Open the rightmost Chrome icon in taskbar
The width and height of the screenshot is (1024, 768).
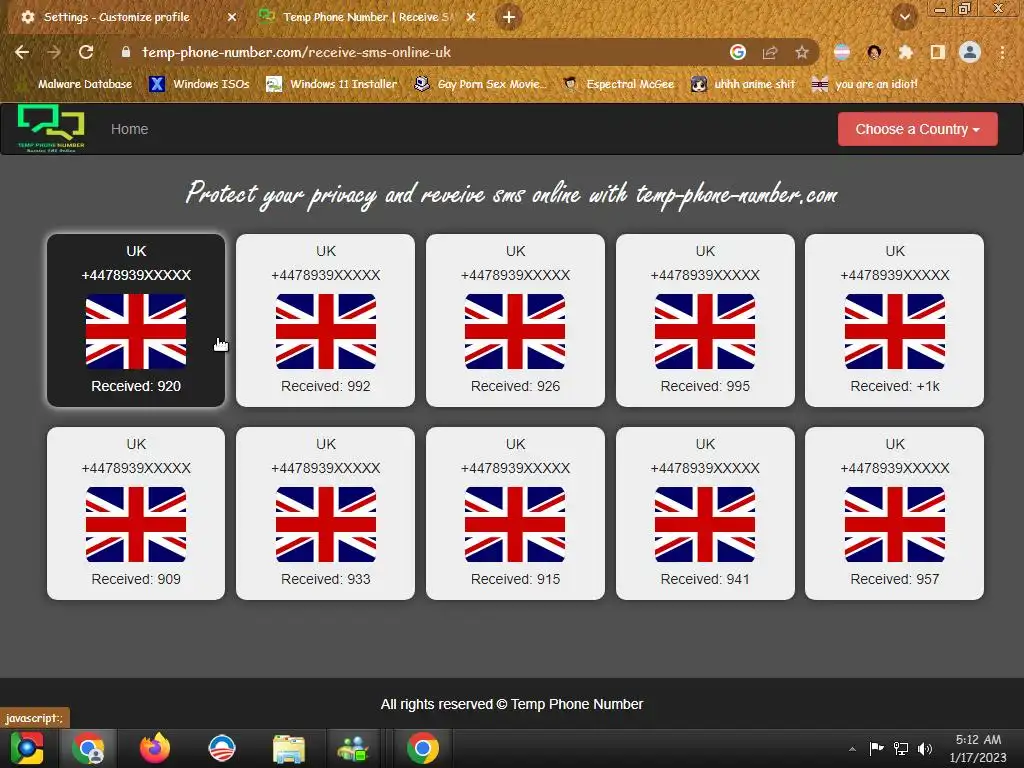click(423, 748)
